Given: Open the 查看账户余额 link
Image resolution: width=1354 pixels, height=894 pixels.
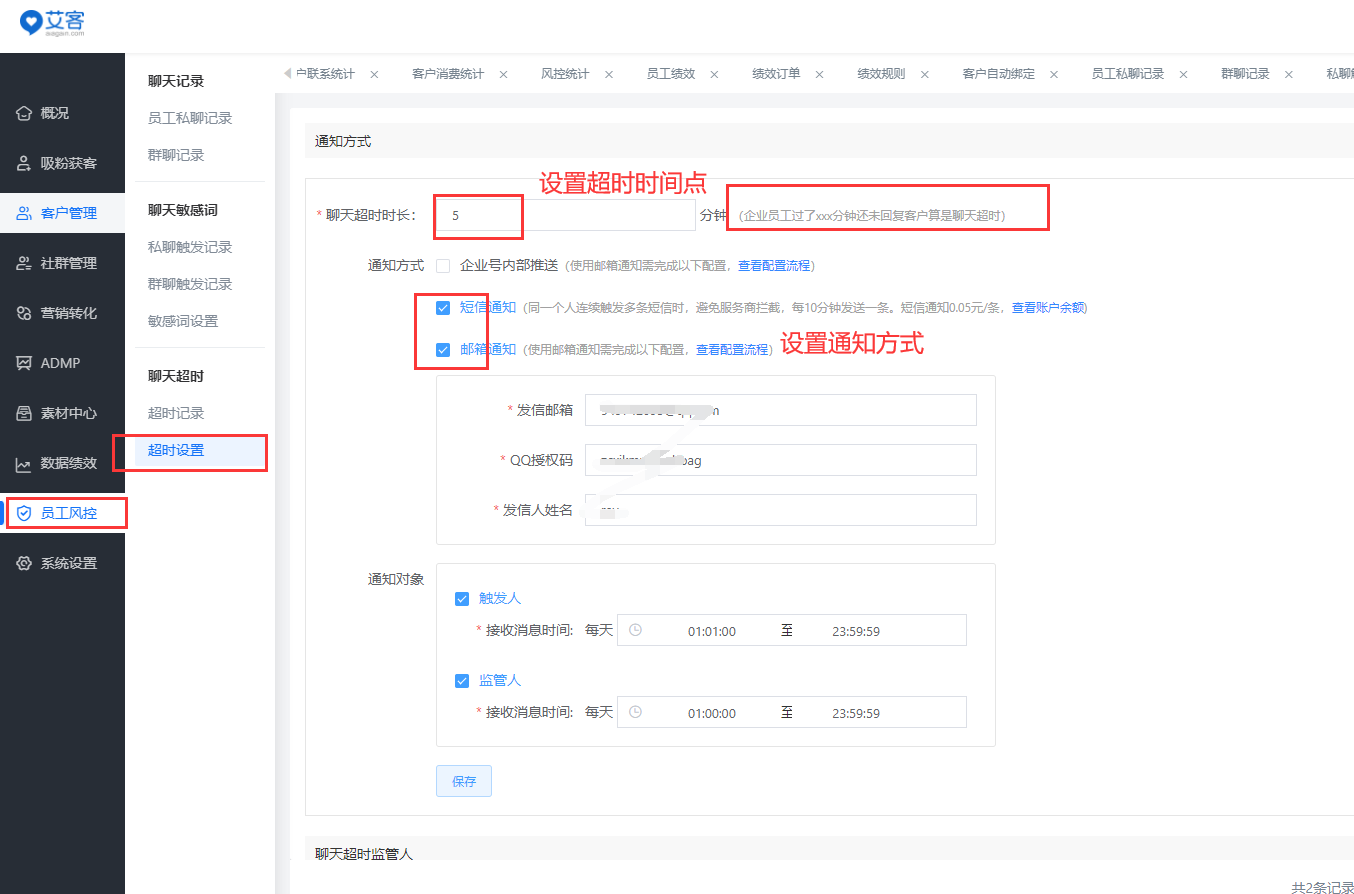Looking at the screenshot, I should (x=1048, y=308).
